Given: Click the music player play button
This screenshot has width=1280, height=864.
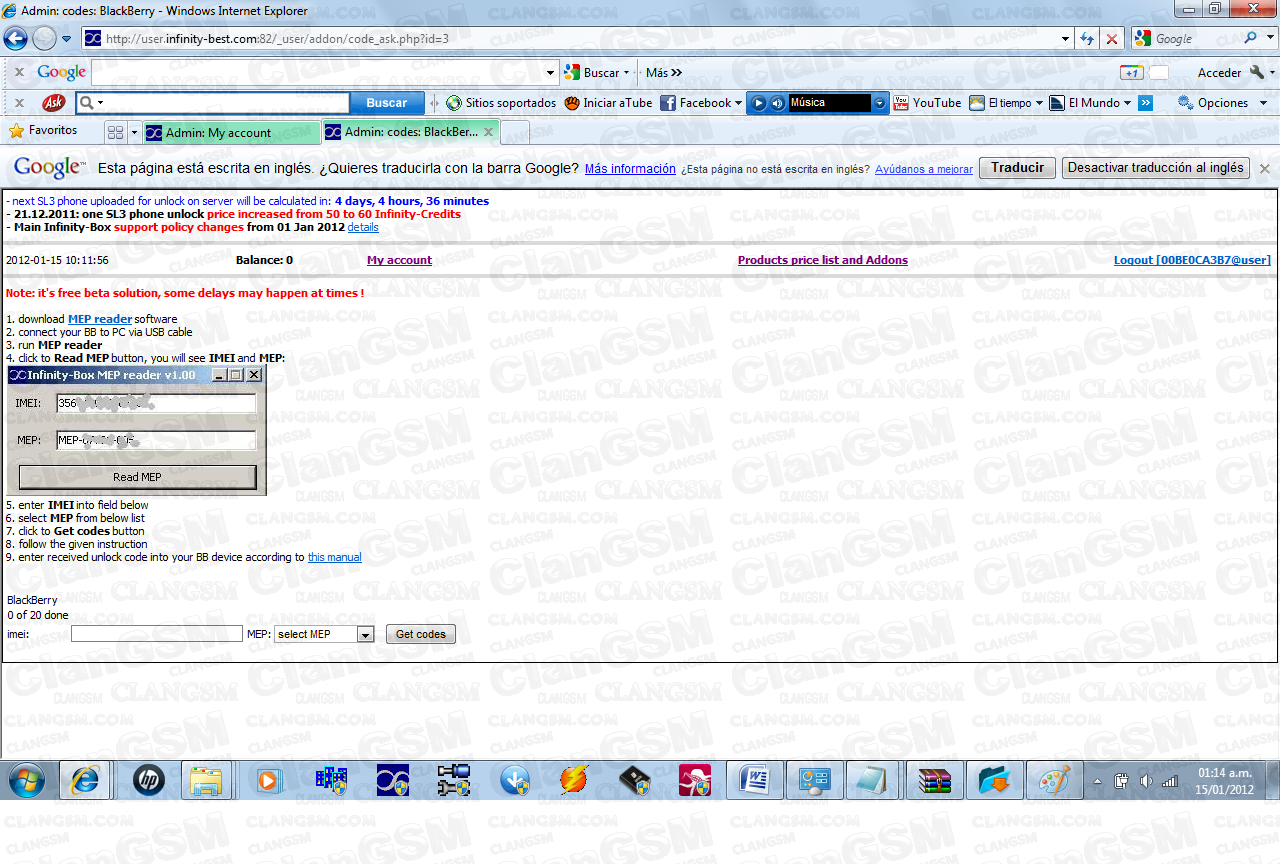Looking at the screenshot, I should [758, 103].
